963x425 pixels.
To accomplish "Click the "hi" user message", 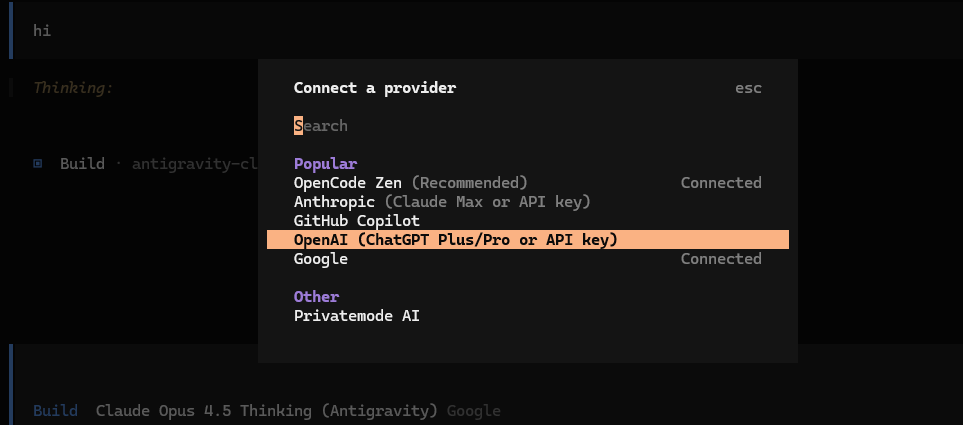I will pos(42,30).
